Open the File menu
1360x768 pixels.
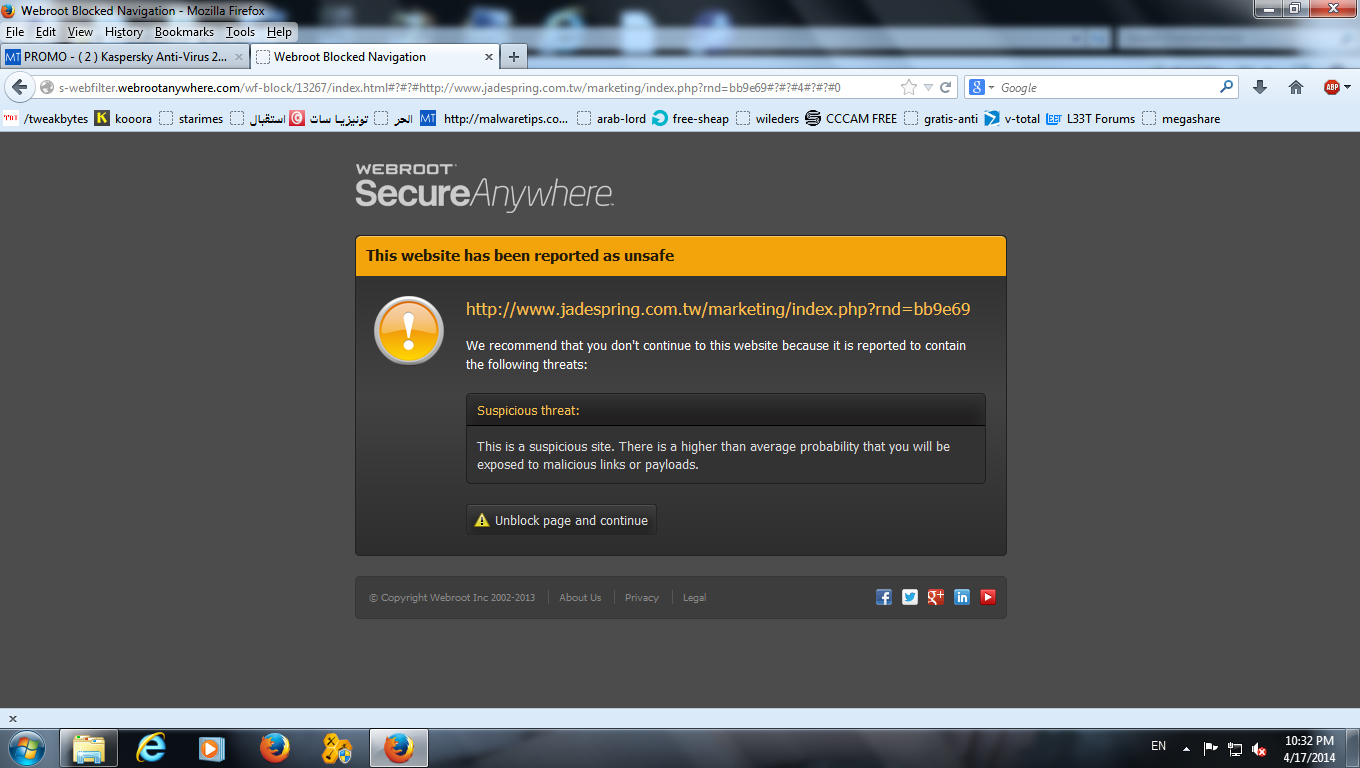pyautogui.click(x=15, y=32)
